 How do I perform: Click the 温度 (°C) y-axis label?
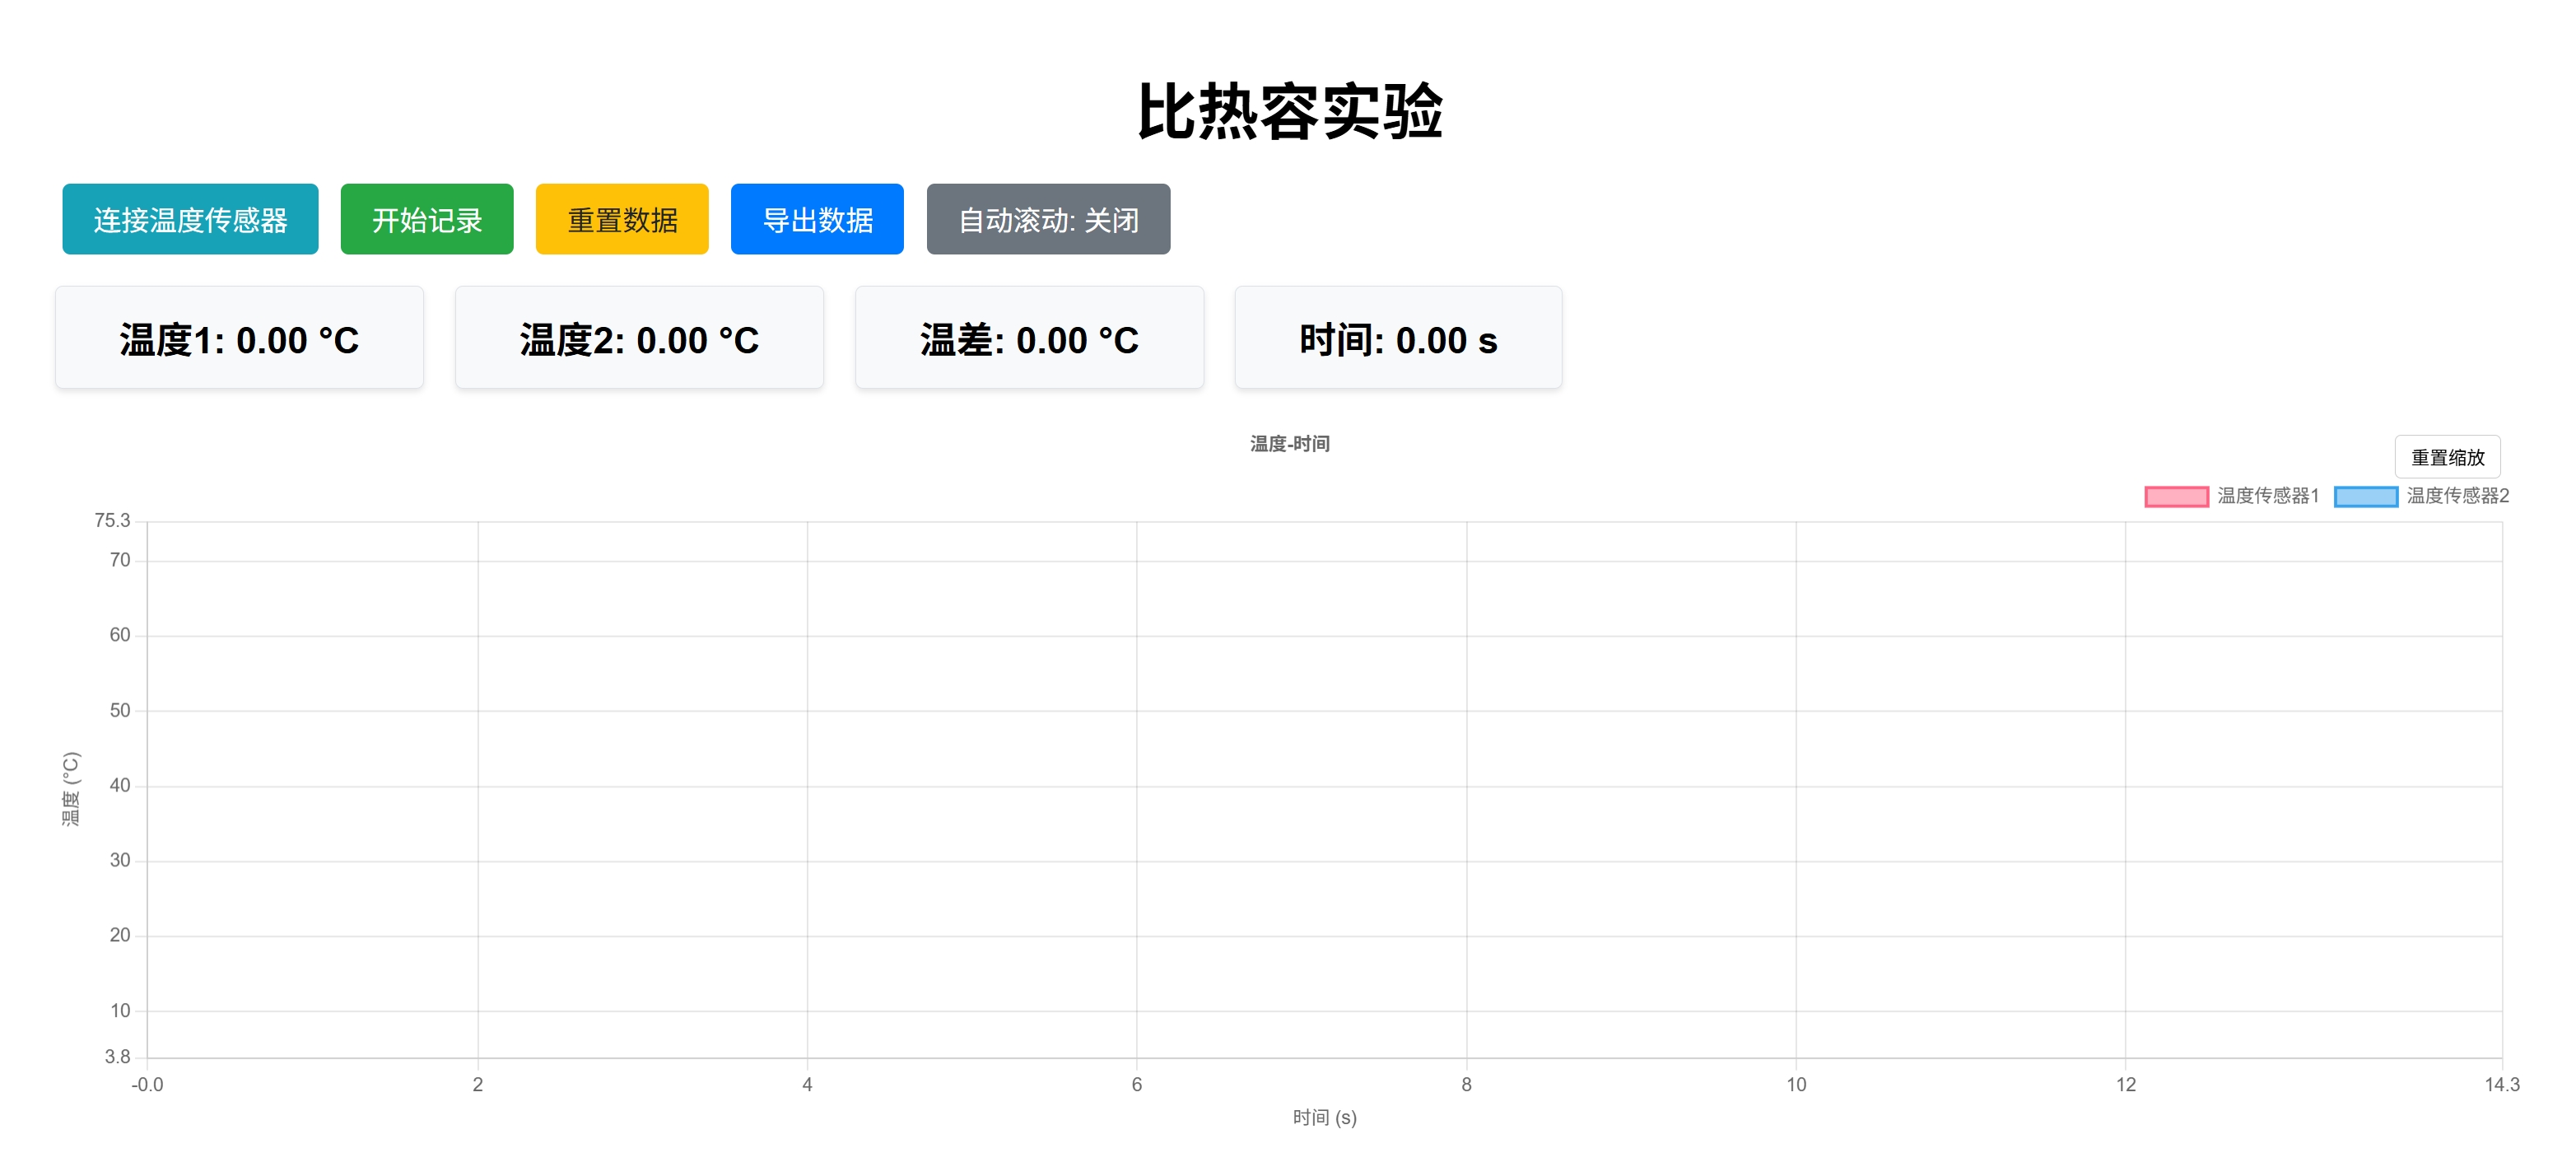(69, 789)
